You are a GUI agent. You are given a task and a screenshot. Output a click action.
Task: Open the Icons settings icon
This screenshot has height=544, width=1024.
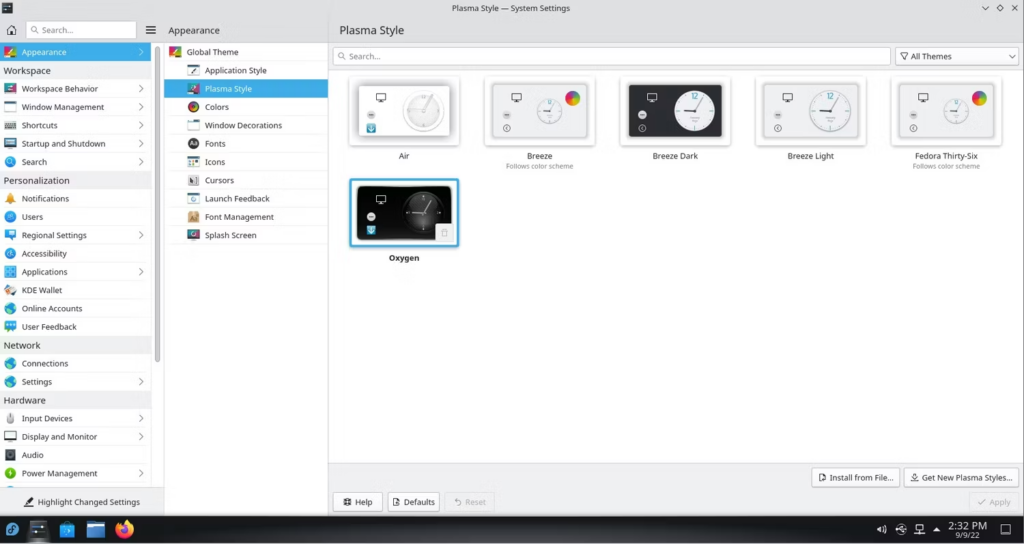[x=193, y=162]
